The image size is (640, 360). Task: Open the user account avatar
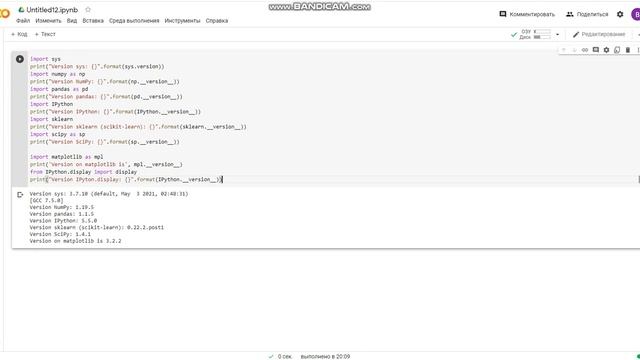pos(636,14)
